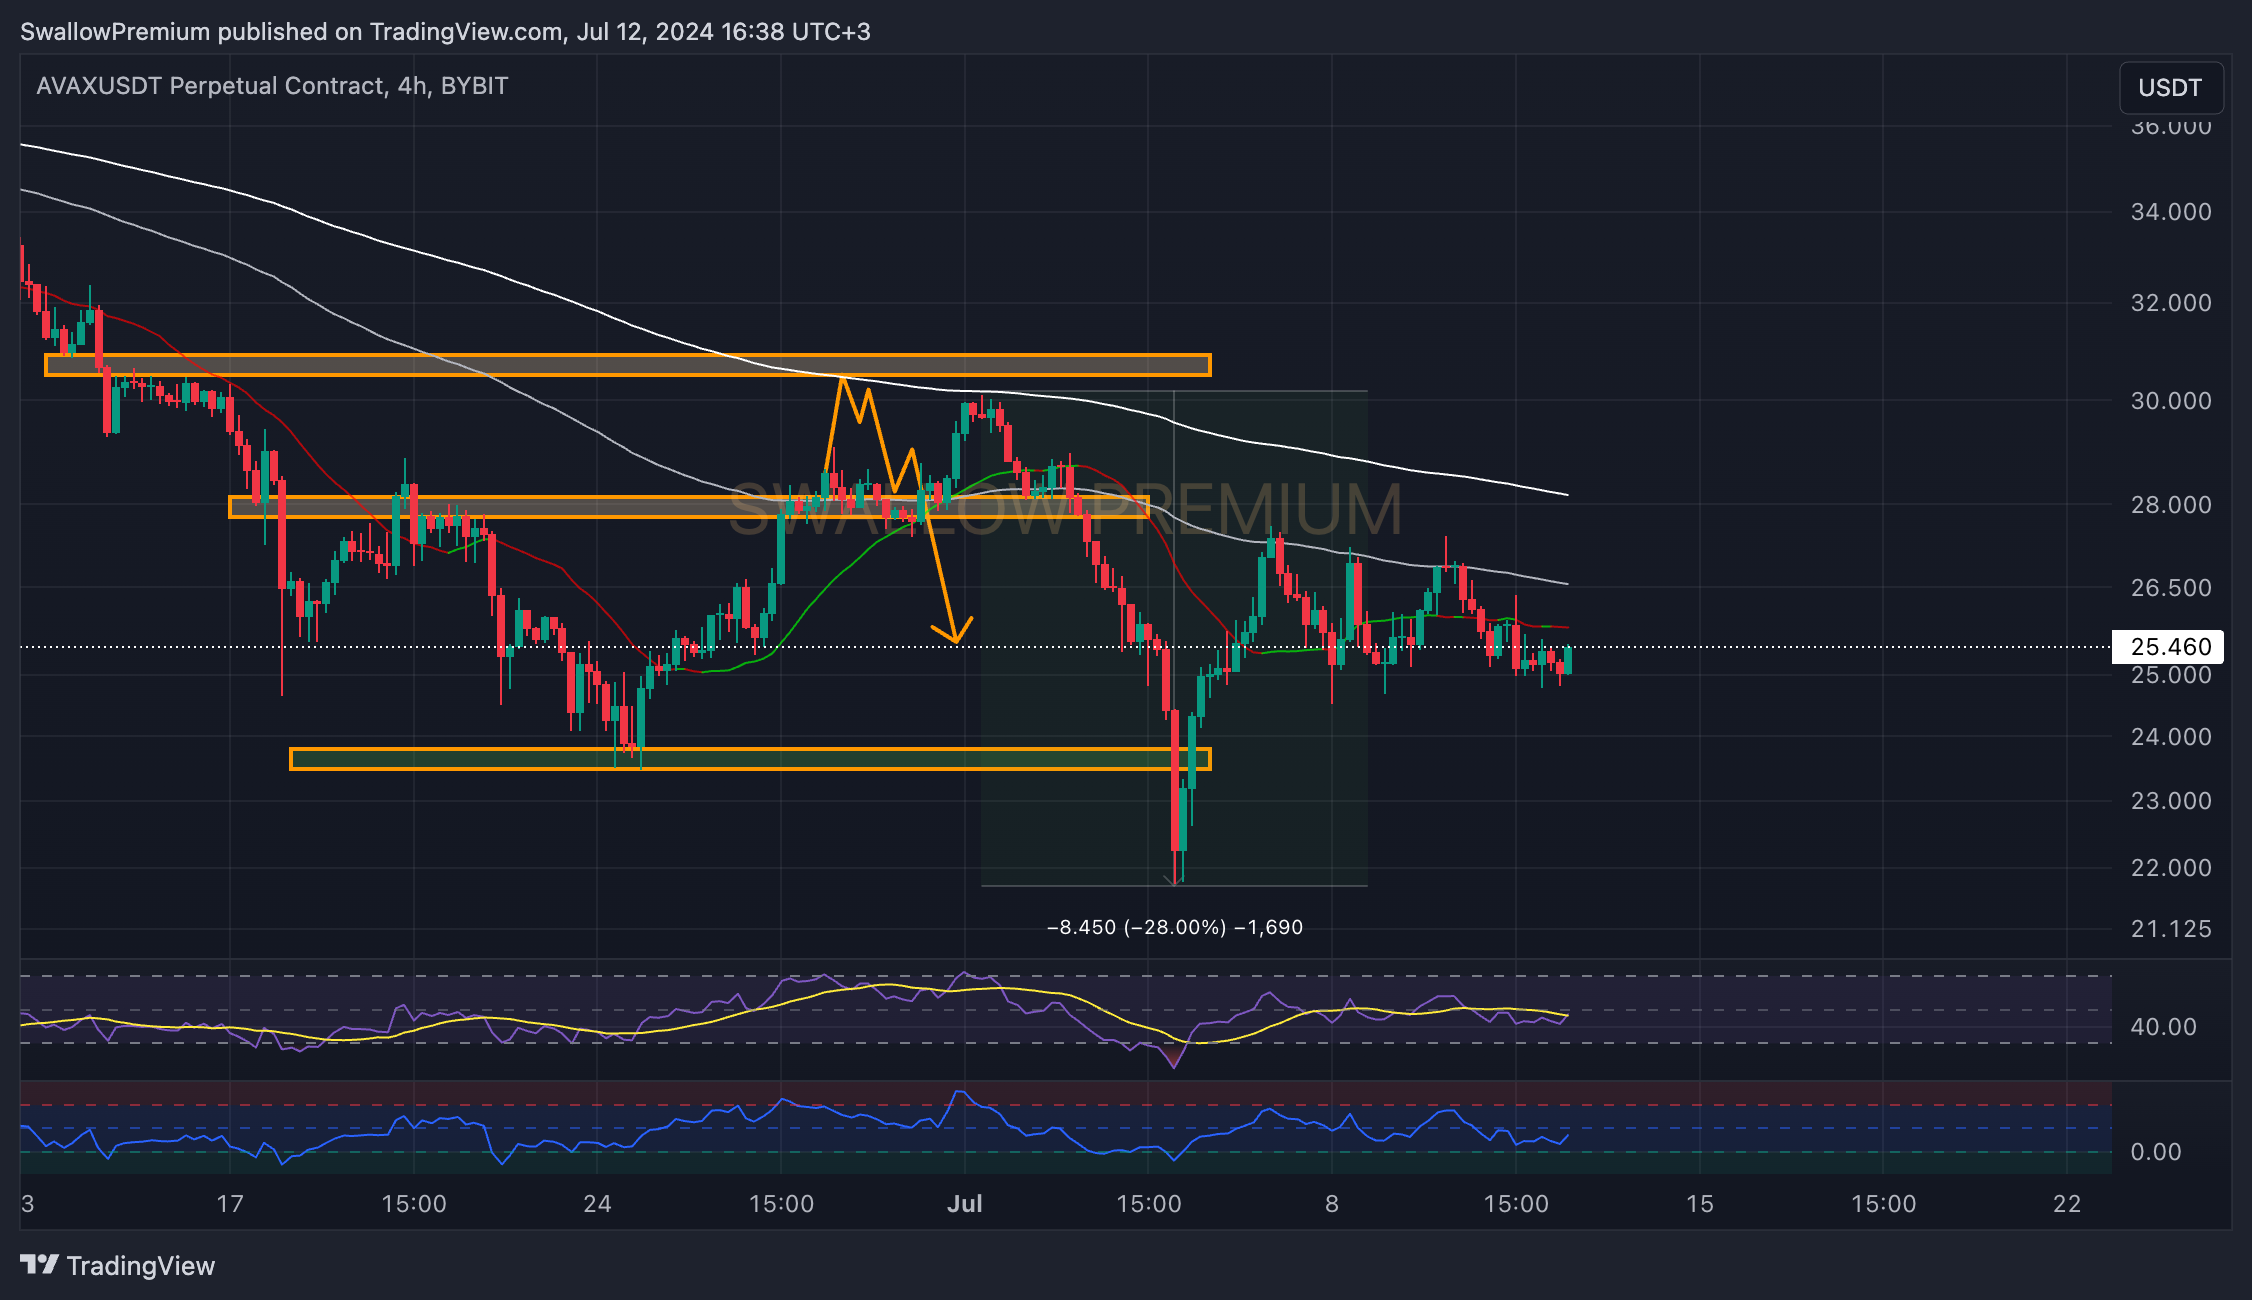2252x1300 pixels.
Task: Click the 24.000 price axis label
Action: coord(2171,737)
